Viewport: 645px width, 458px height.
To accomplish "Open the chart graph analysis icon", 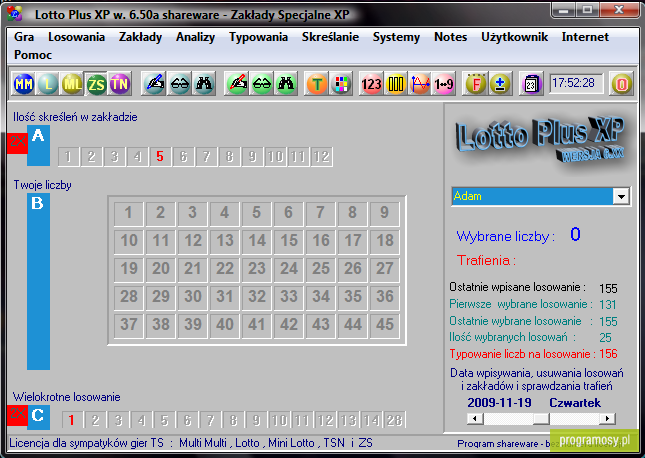I will (x=420, y=84).
